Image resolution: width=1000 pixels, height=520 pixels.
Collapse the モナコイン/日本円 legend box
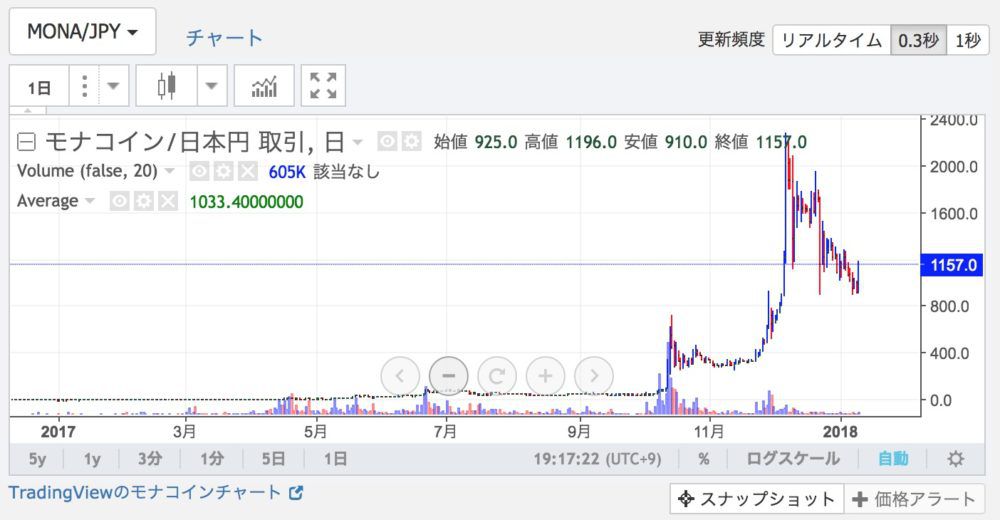click(x=26, y=142)
